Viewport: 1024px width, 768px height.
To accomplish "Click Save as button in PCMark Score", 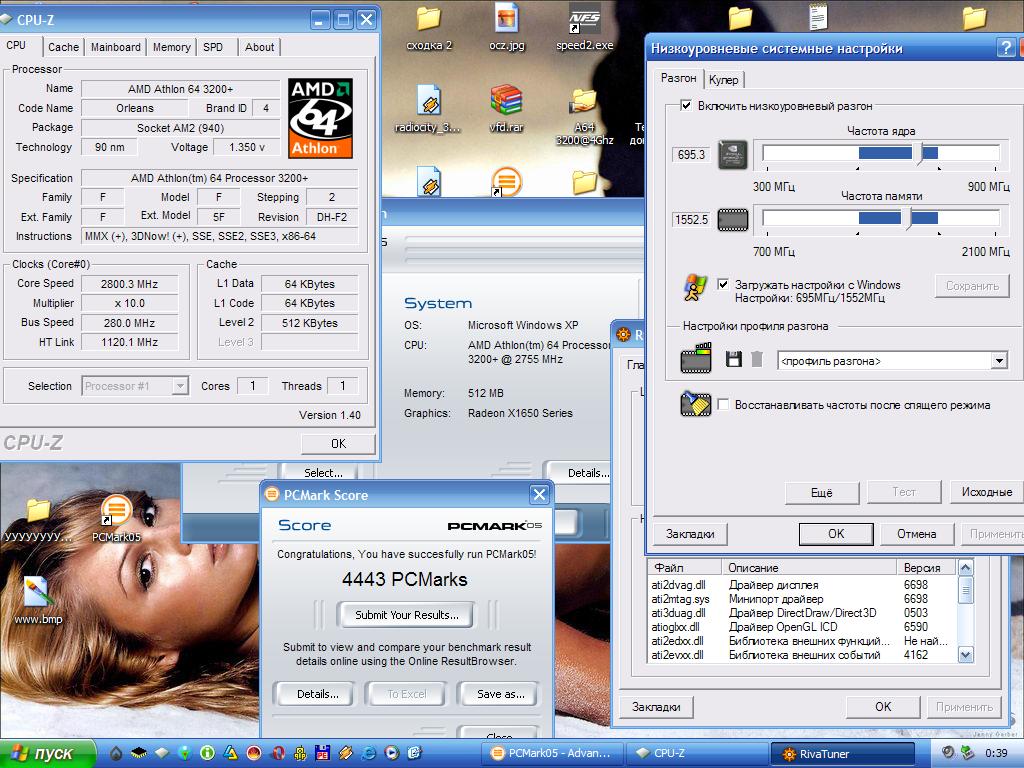I will click(500, 694).
